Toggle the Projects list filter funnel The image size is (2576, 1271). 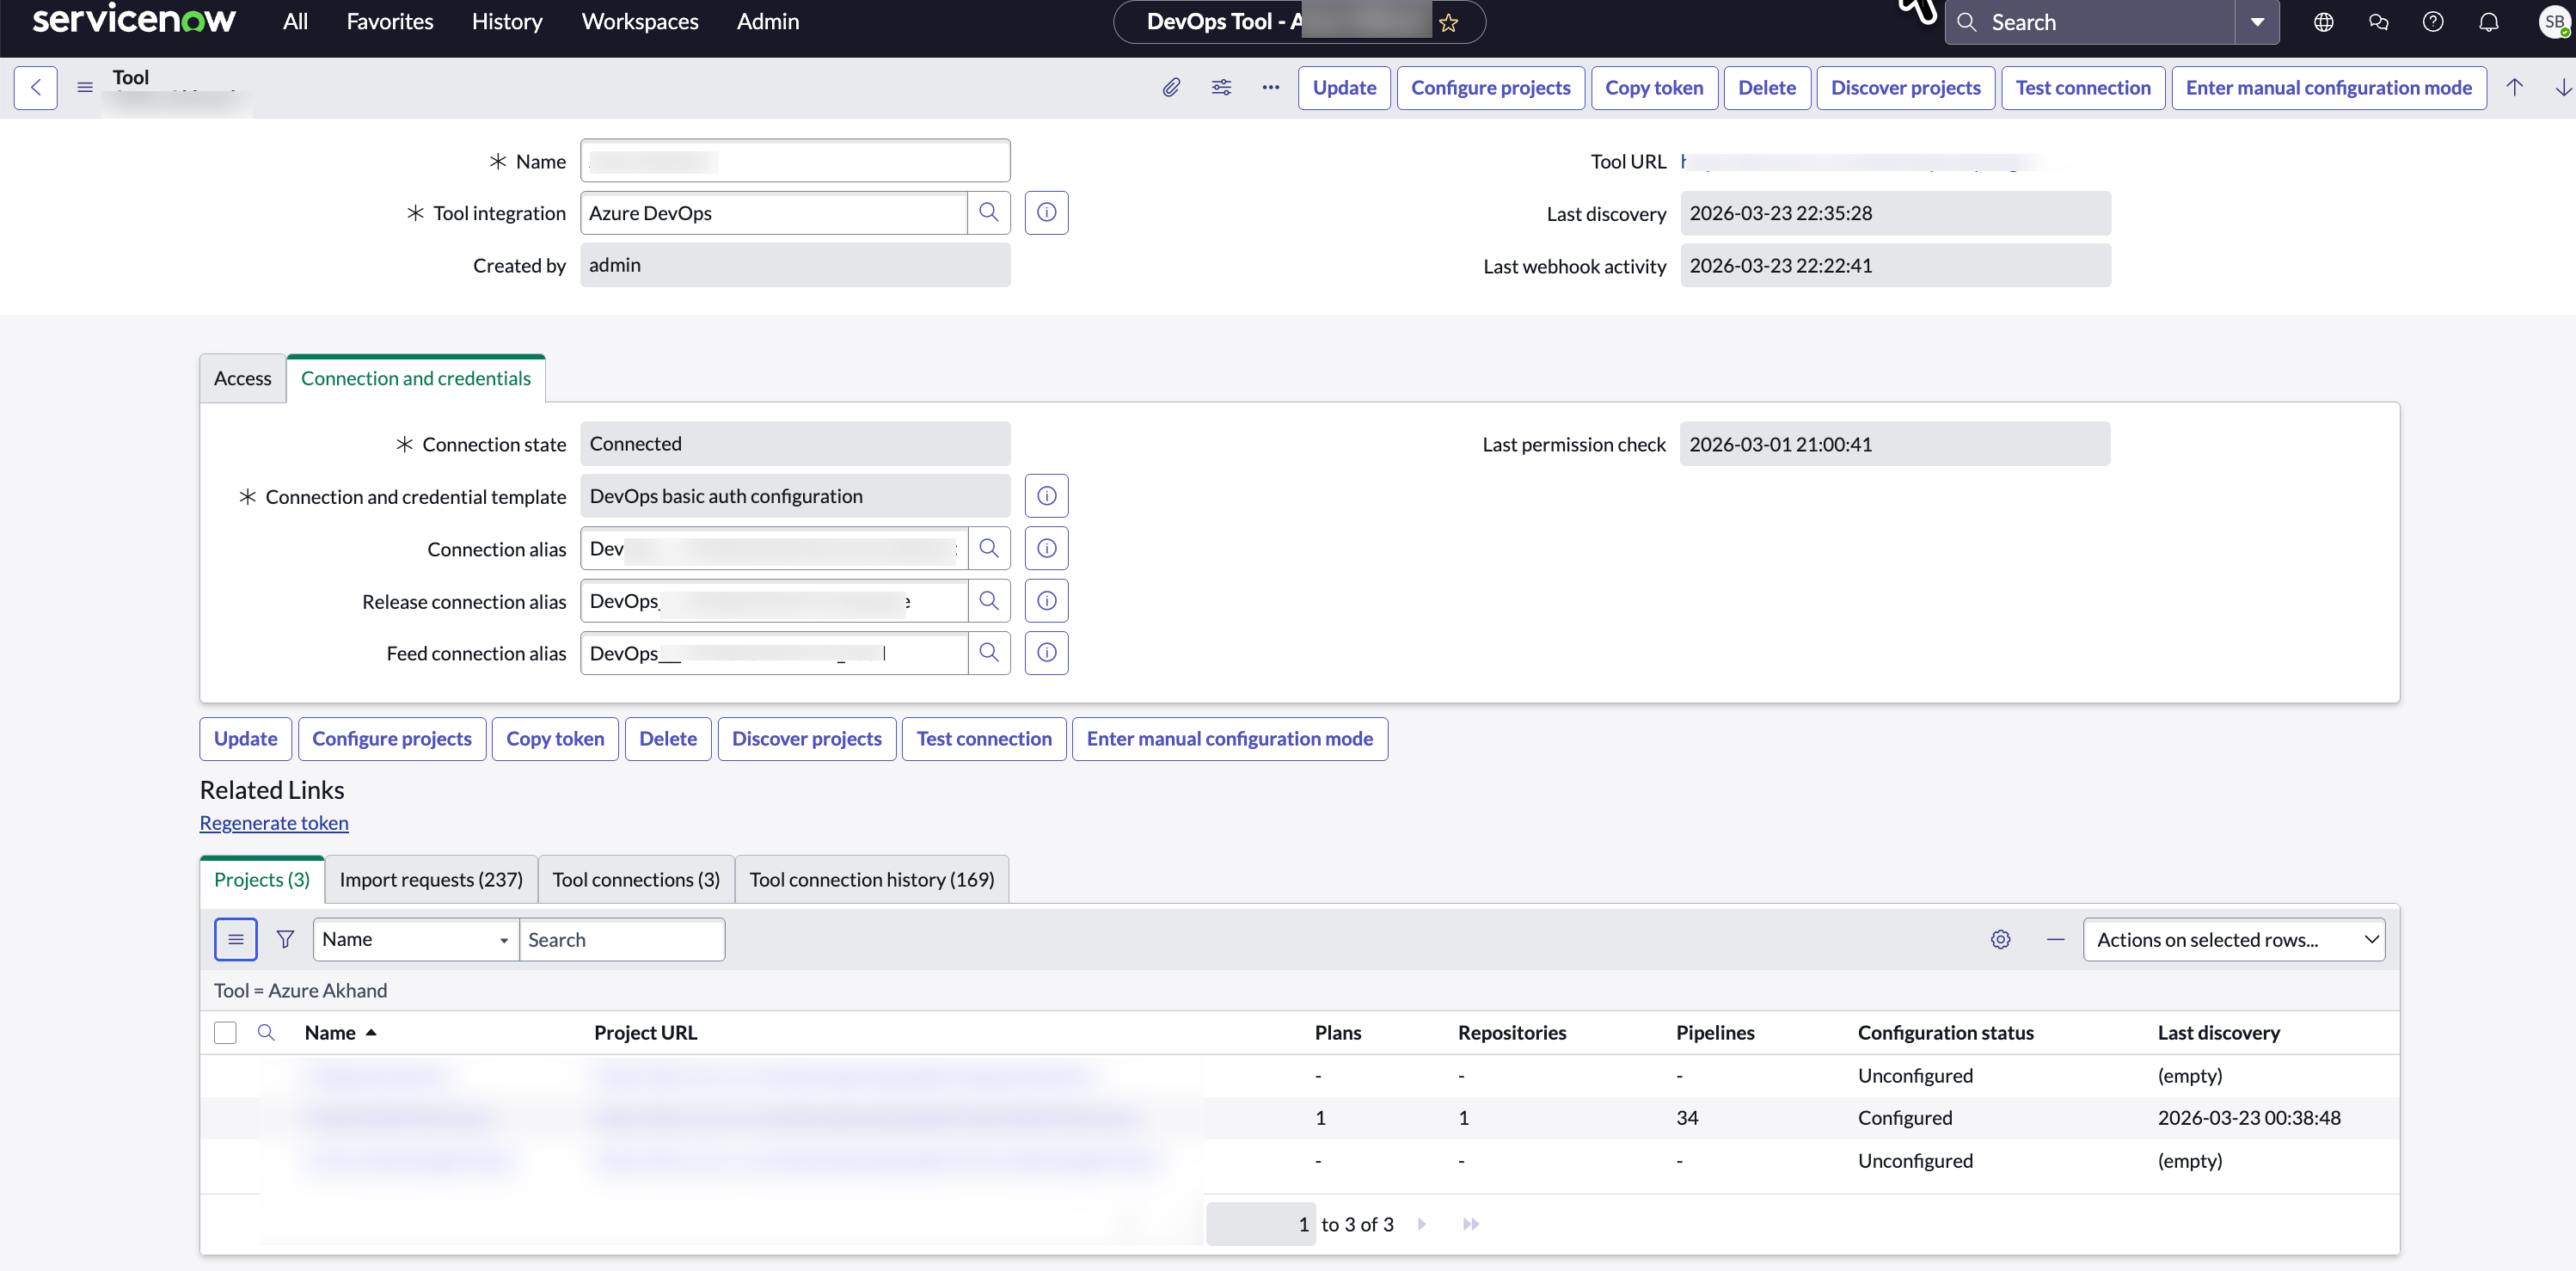(x=285, y=939)
